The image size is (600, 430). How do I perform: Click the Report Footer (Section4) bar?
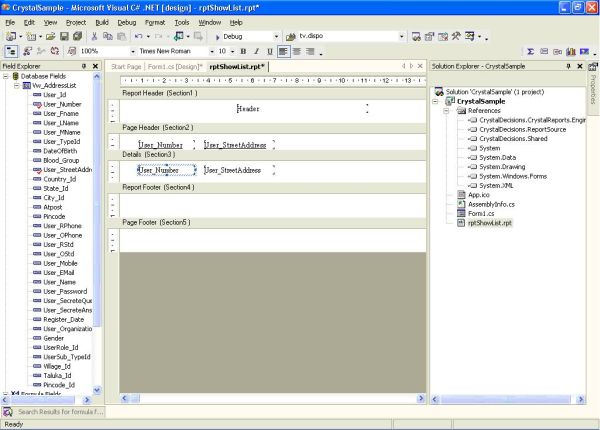(x=267, y=187)
